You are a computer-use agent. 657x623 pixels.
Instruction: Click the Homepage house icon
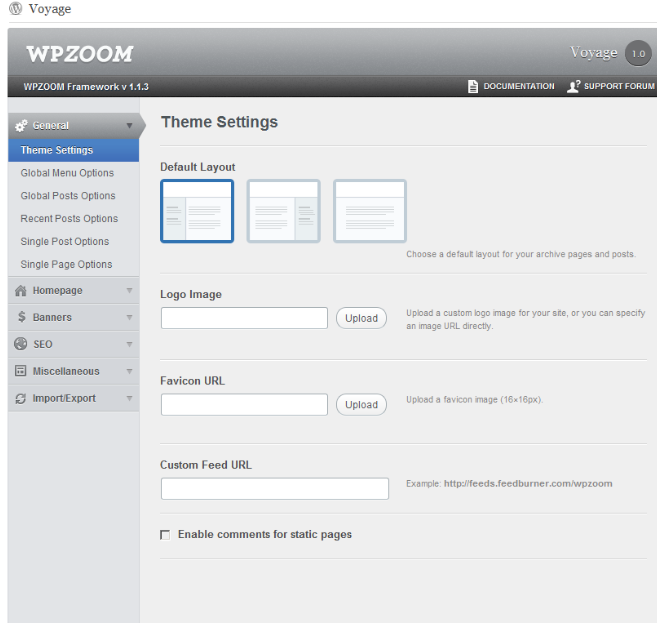[x=21, y=290]
